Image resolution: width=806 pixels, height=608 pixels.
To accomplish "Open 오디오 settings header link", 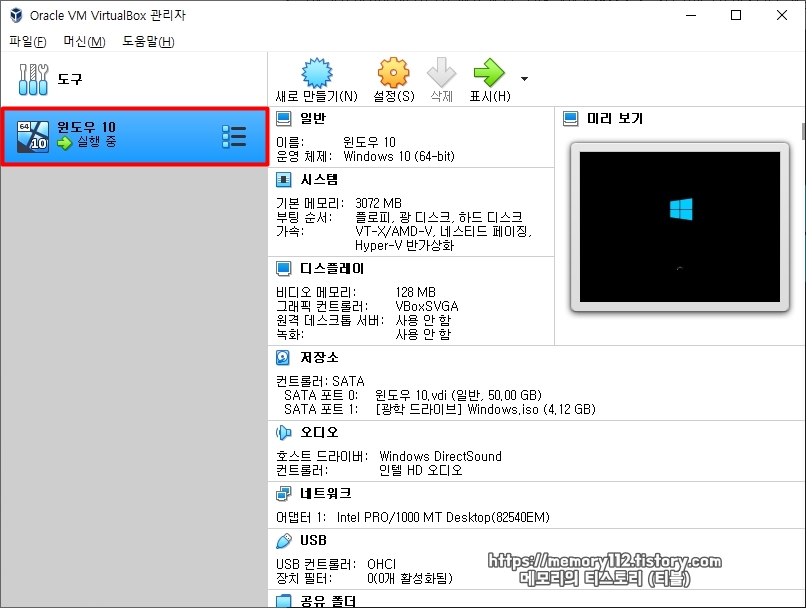I will 319,432.
